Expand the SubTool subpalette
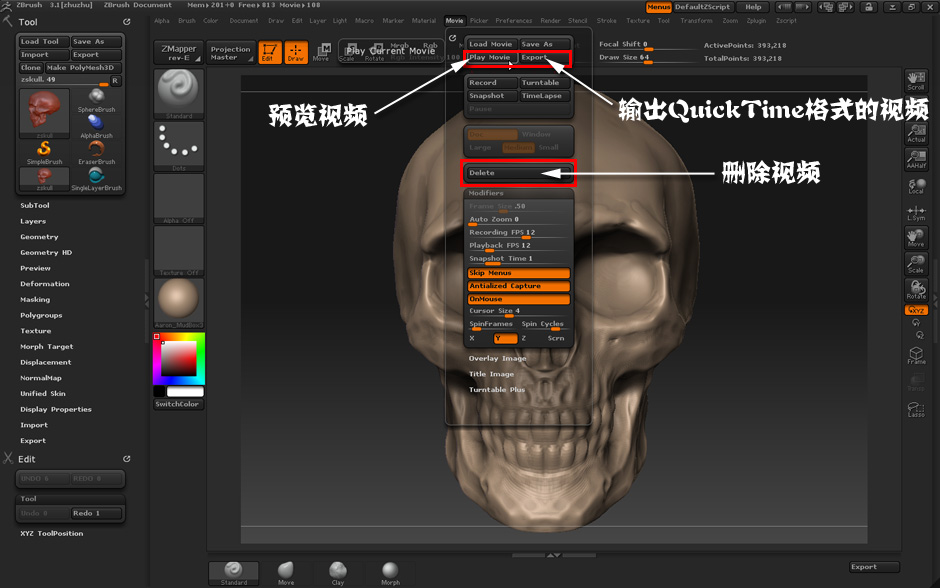The image size is (940, 588). click(35, 206)
